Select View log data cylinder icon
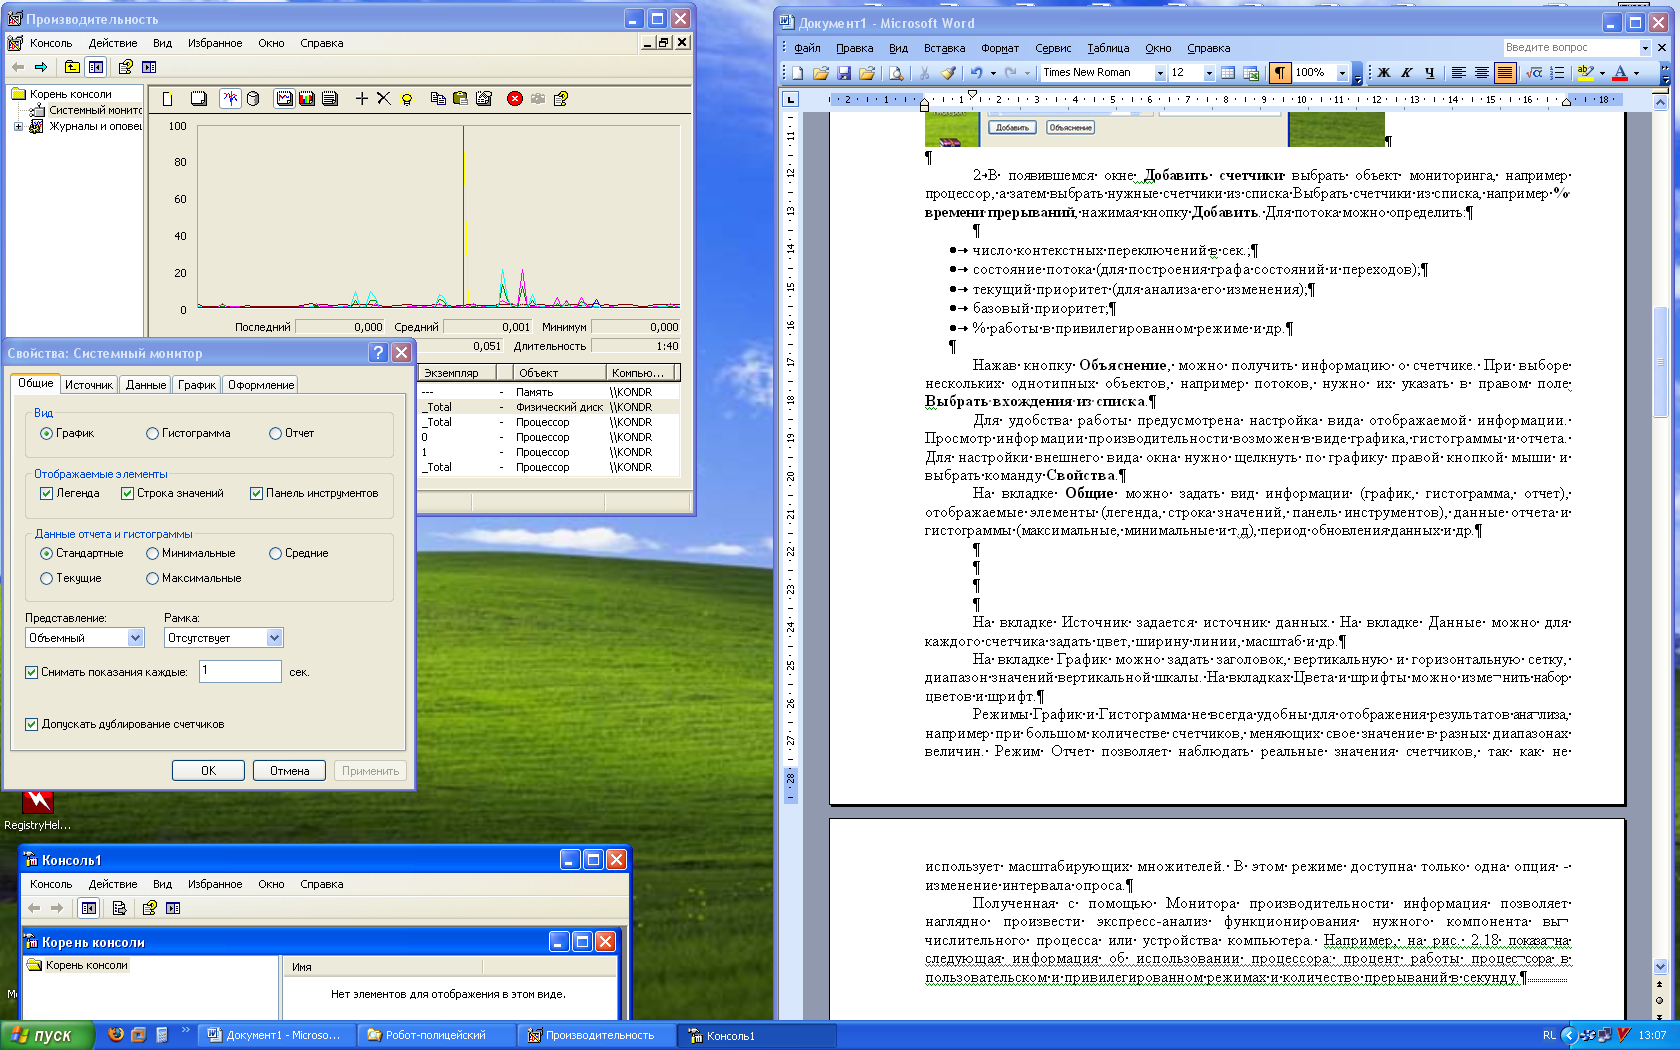 point(253,98)
